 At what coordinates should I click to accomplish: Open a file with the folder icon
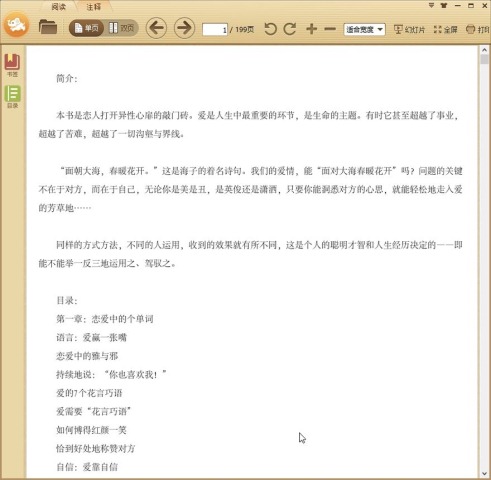48,27
